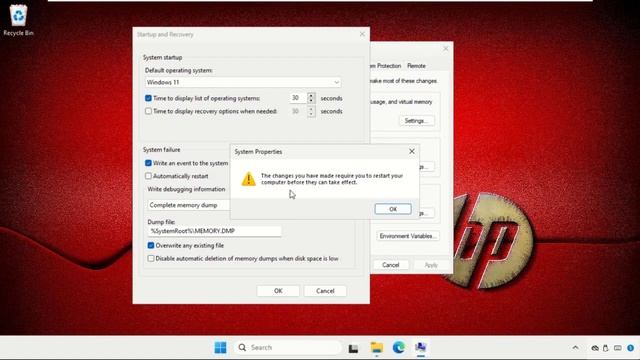Open File Explorer from the taskbar
Image resolution: width=640 pixels, height=360 pixels.
[x=376, y=347]
